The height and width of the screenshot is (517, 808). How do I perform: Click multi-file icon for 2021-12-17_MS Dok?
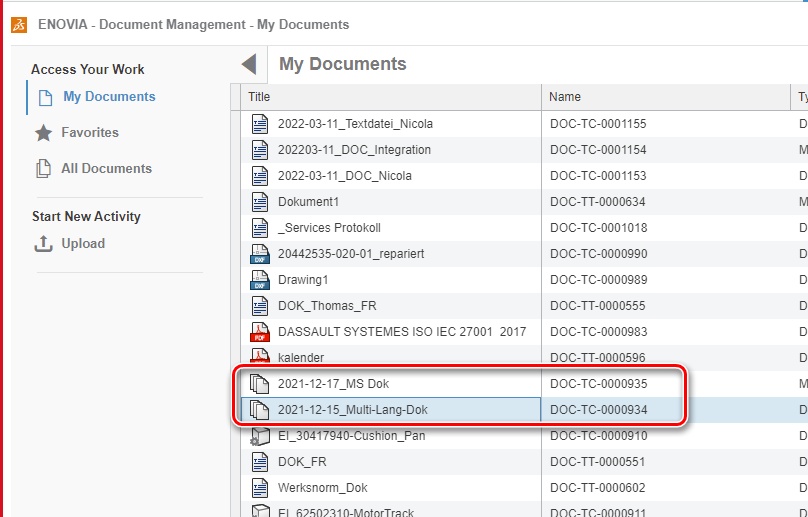tap(260, 384)
